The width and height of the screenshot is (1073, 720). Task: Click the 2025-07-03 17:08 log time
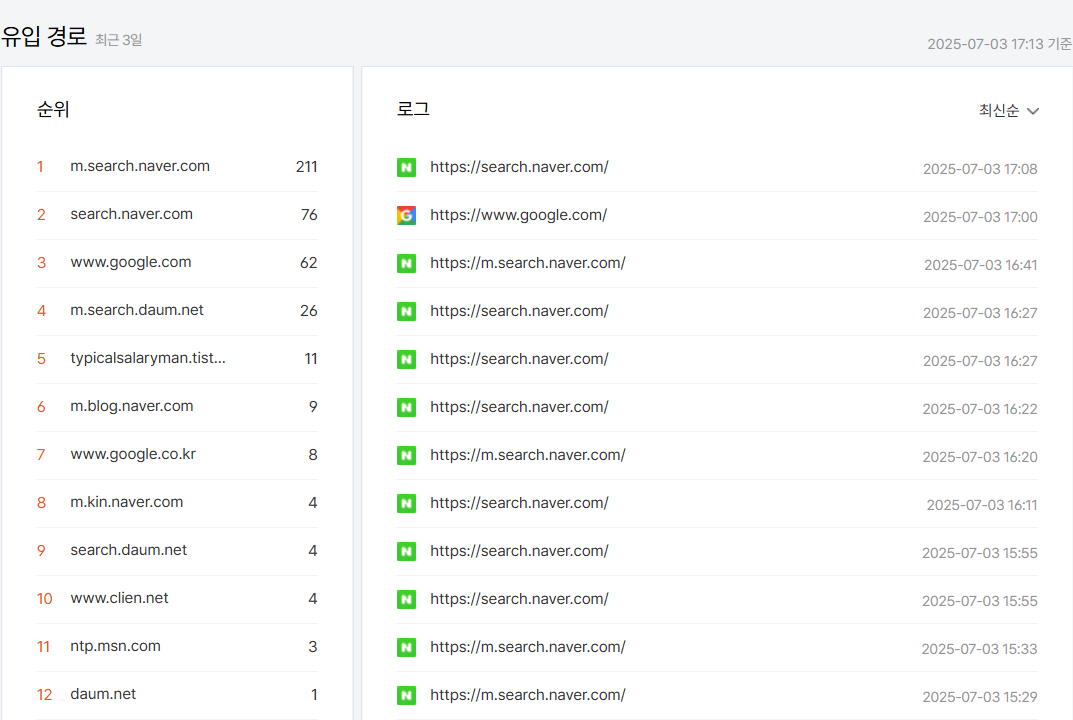click(980, 169)
